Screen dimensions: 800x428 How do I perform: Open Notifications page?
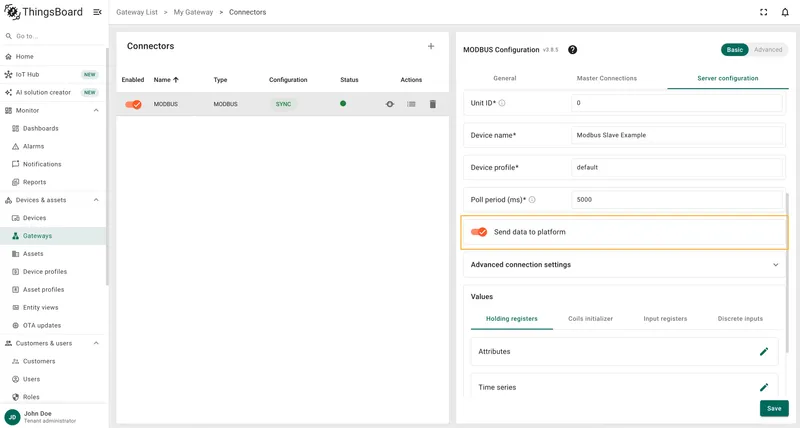point(53,164)
